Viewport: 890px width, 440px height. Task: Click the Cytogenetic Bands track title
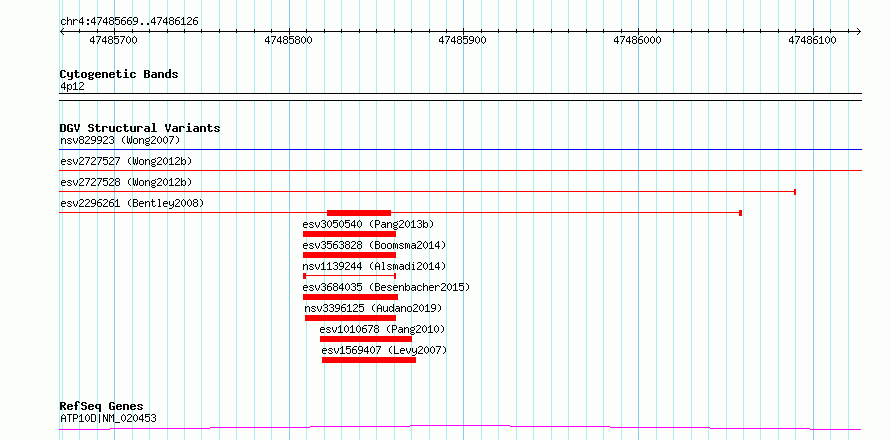pos(119,74)
